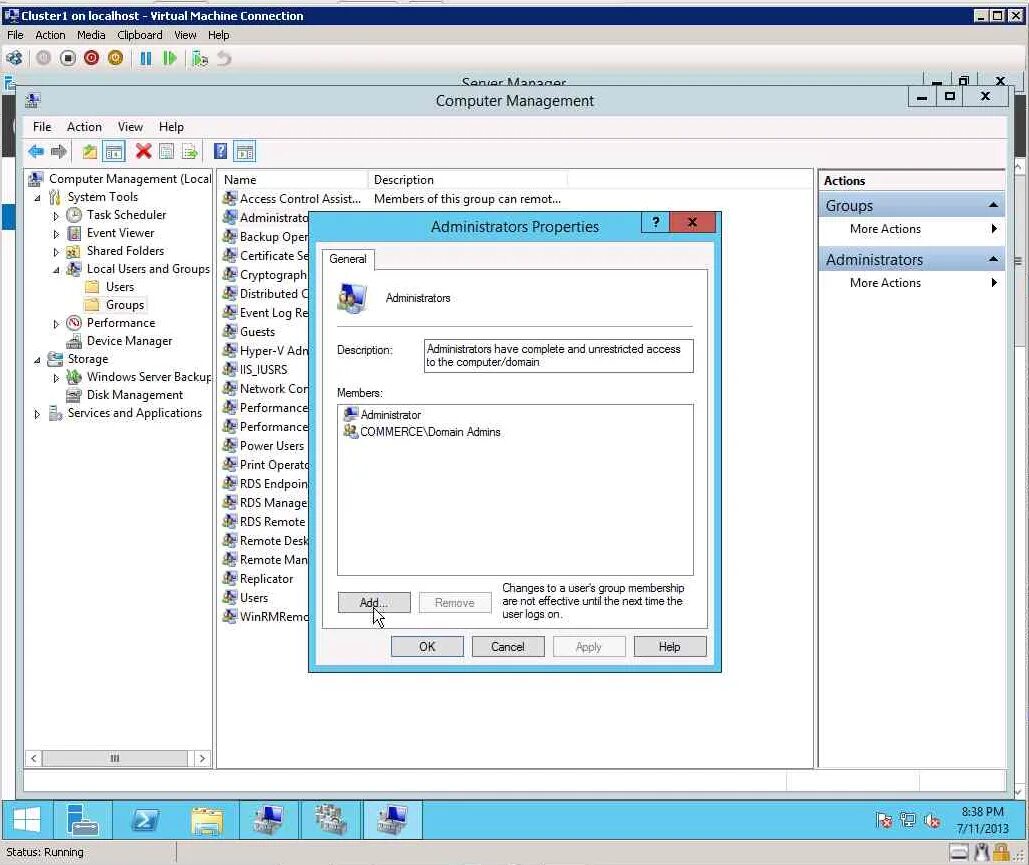Open the Clipboard menu of VM Connection

pos(140,35)
